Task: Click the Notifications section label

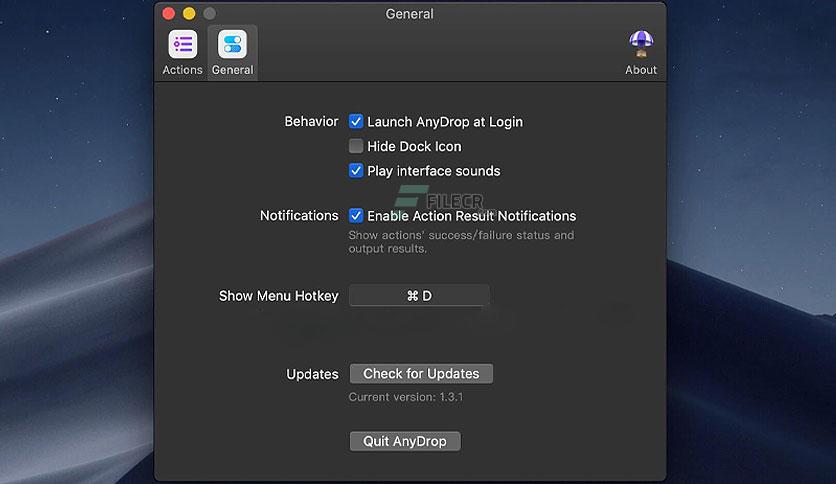Action: tap(299, 215)
